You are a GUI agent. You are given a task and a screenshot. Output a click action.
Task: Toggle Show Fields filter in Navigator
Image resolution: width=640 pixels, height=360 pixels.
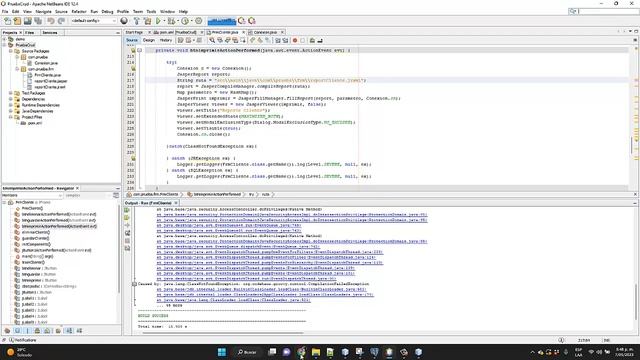point(17,331)
